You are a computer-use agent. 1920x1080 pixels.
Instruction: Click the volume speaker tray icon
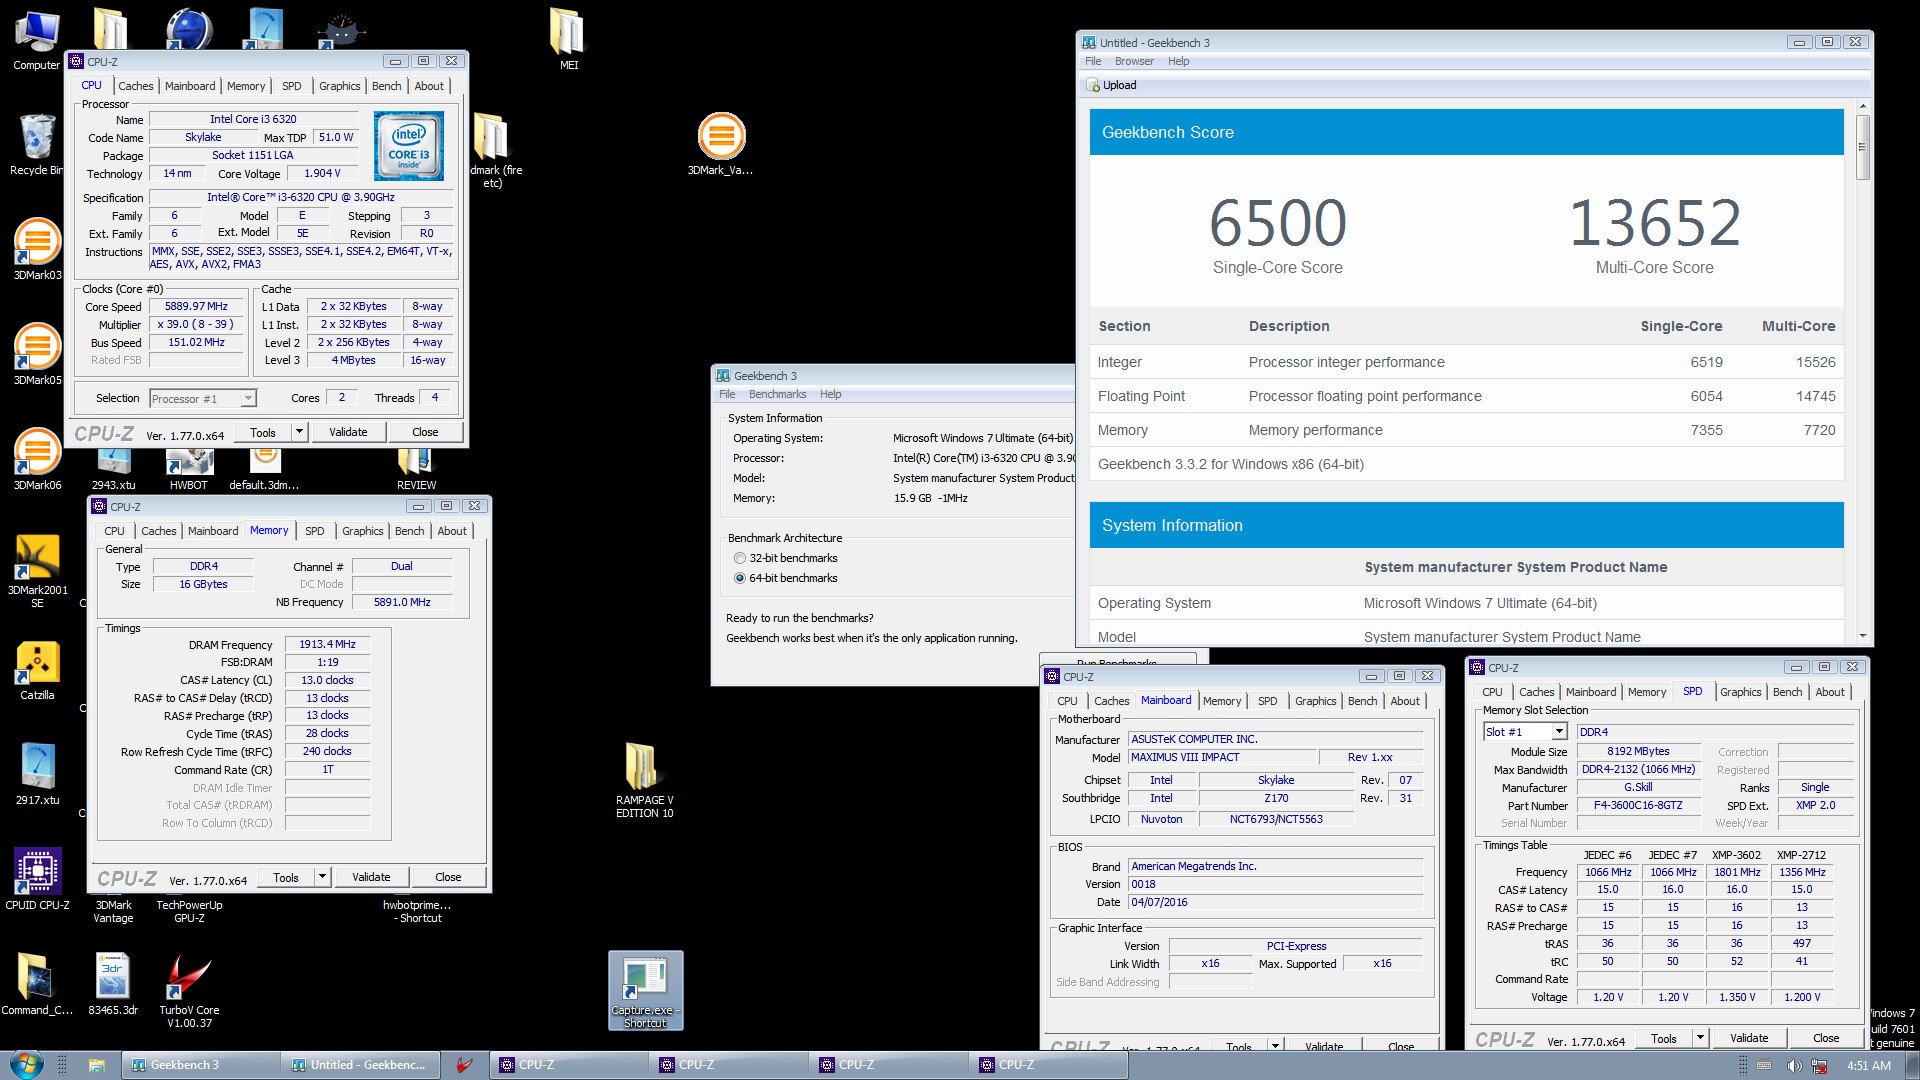point(1794,1066)
